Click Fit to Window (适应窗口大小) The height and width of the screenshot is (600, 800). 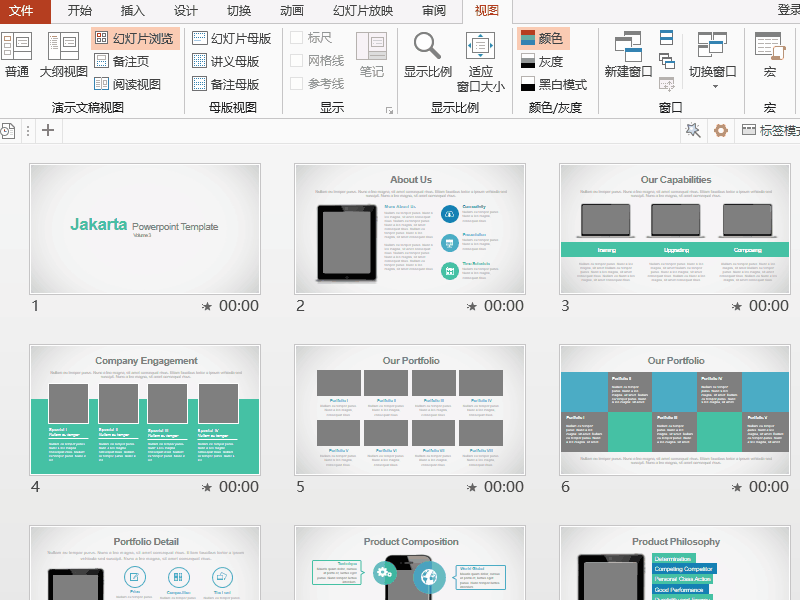(x=480, y=62)
